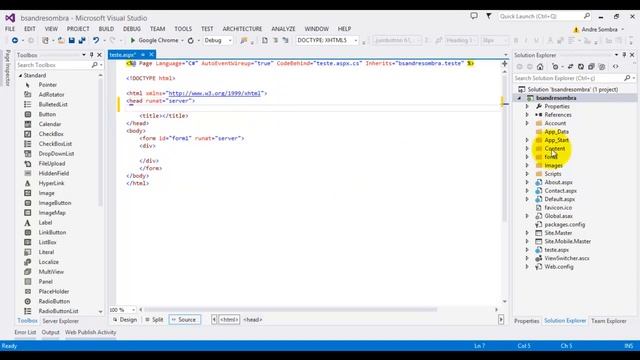Select the RadioButton control in Toolbox

click(x=54, y=301)
